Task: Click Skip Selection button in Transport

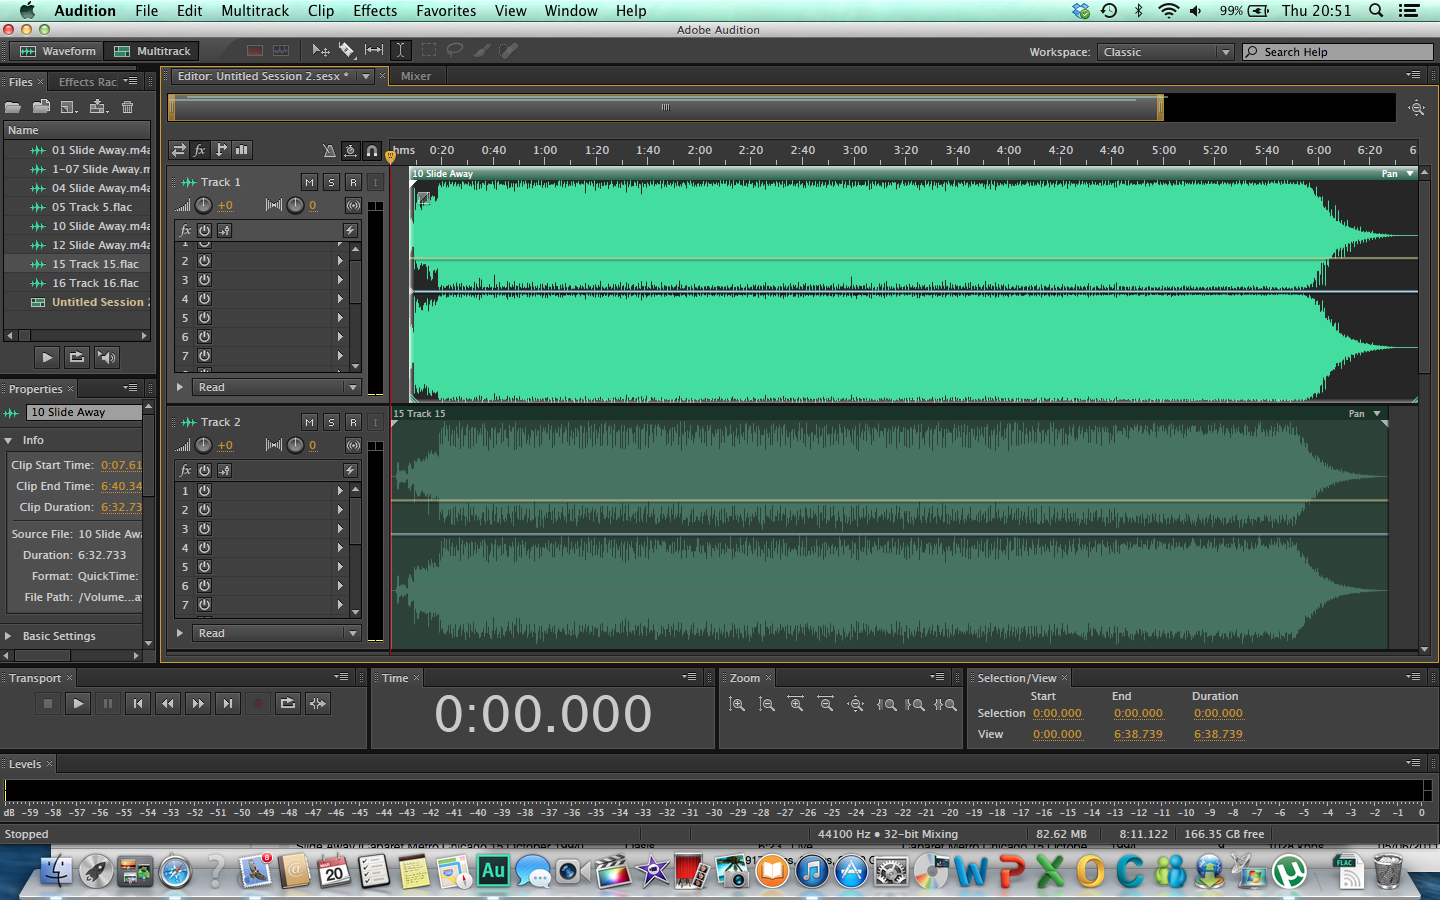Action: click(x=318, y=704)
